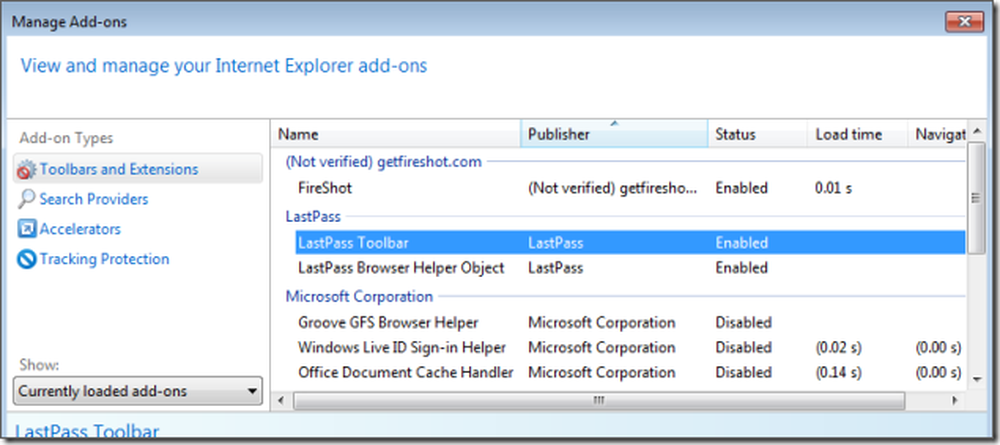
Task: Open the Show add-ons dropdown
Action: click(138, 391)
